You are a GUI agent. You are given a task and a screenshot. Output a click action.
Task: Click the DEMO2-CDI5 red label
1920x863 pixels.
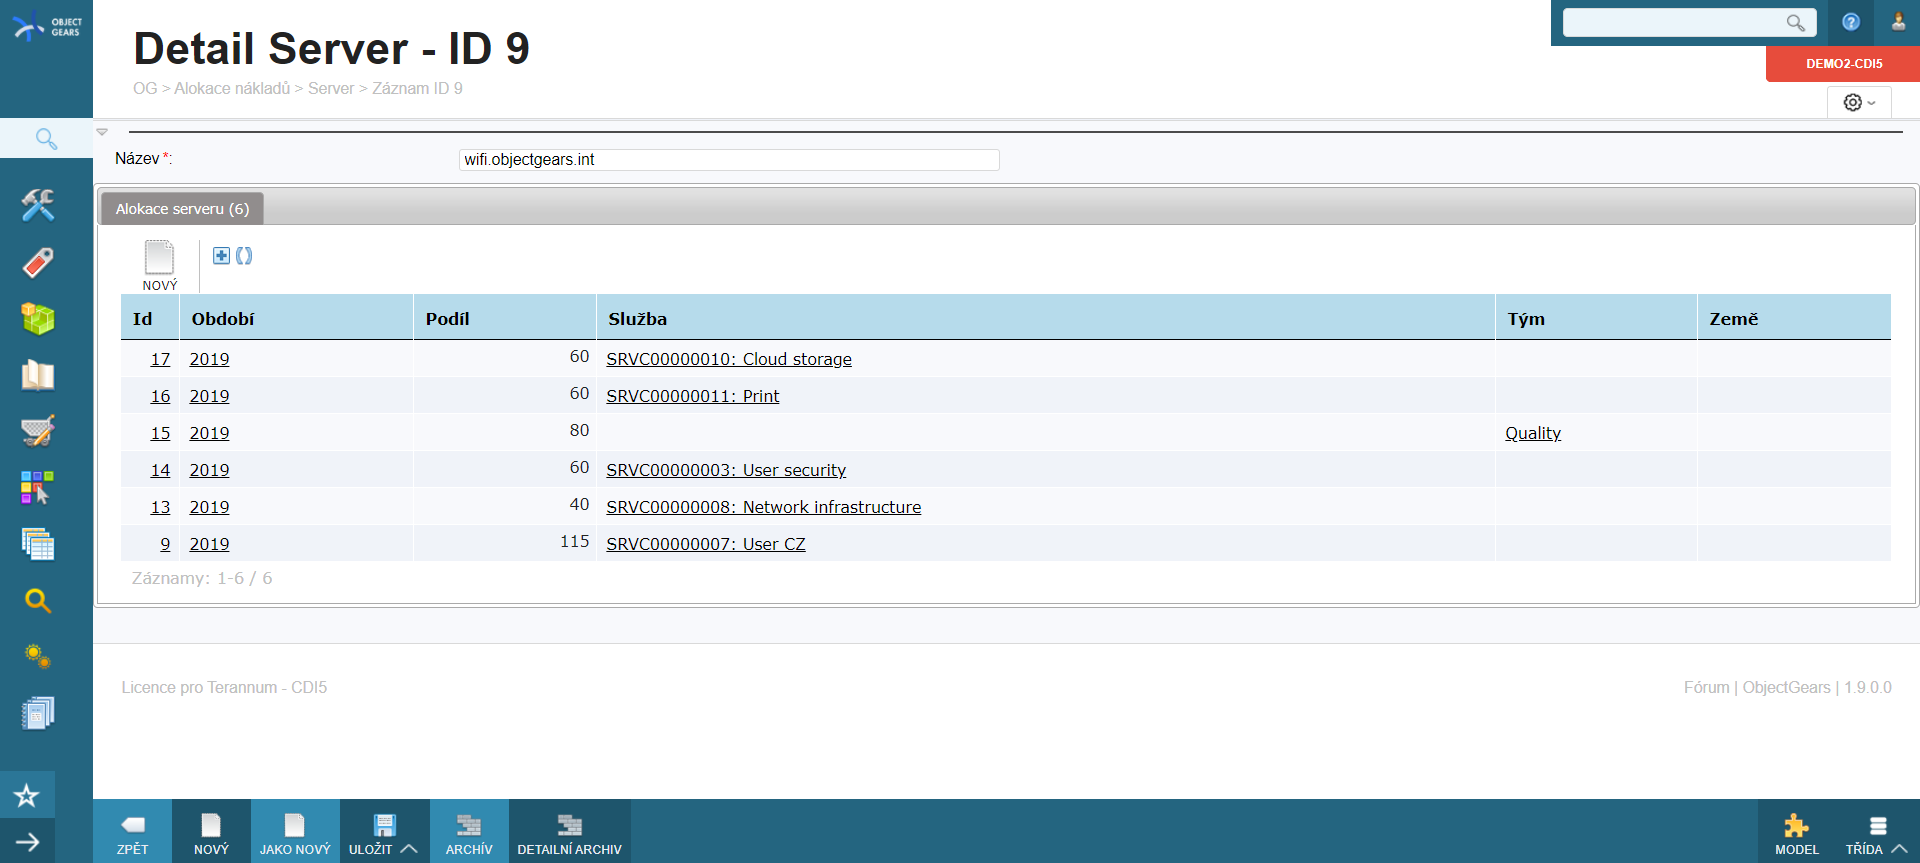pyautogui.click(x=1843, y=64)
